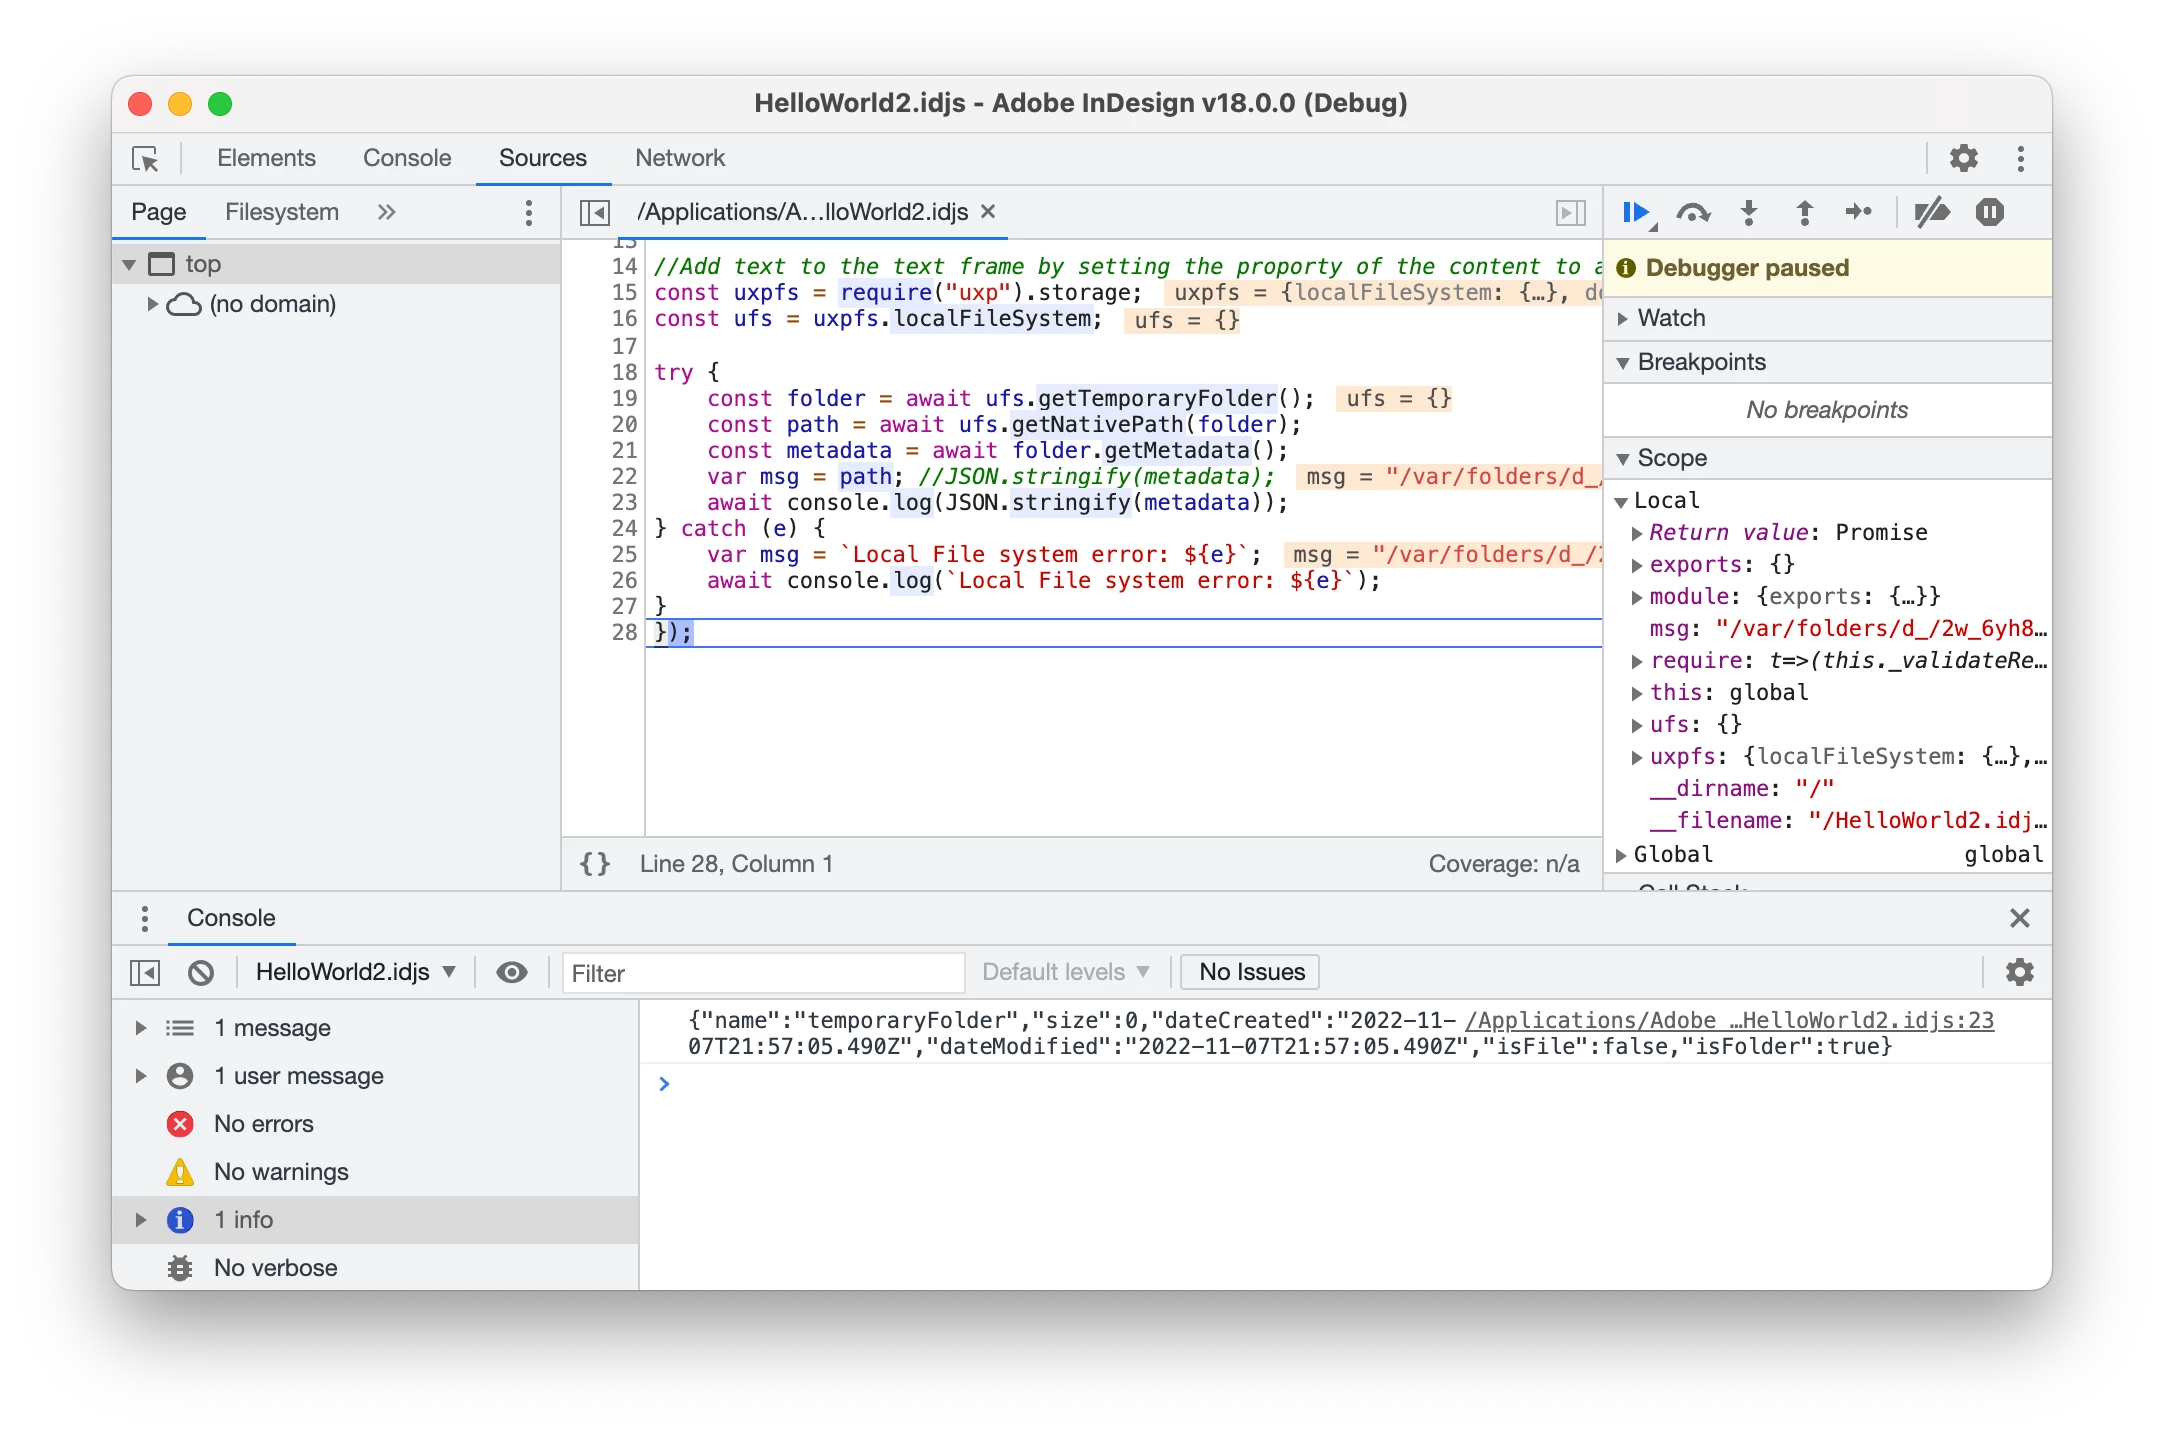Resume script execution in debugger

(x=1635, y=213)
